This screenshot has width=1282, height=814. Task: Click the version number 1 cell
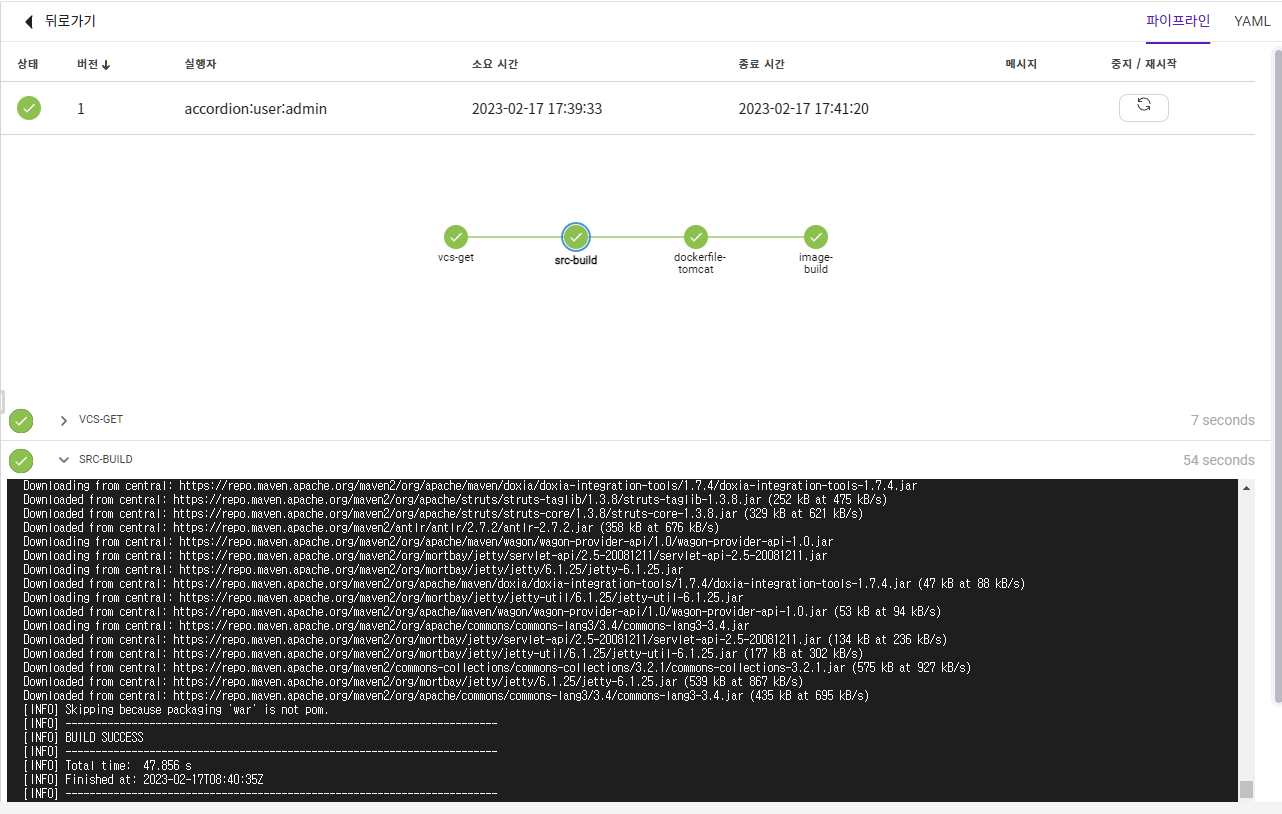point(81,108)
